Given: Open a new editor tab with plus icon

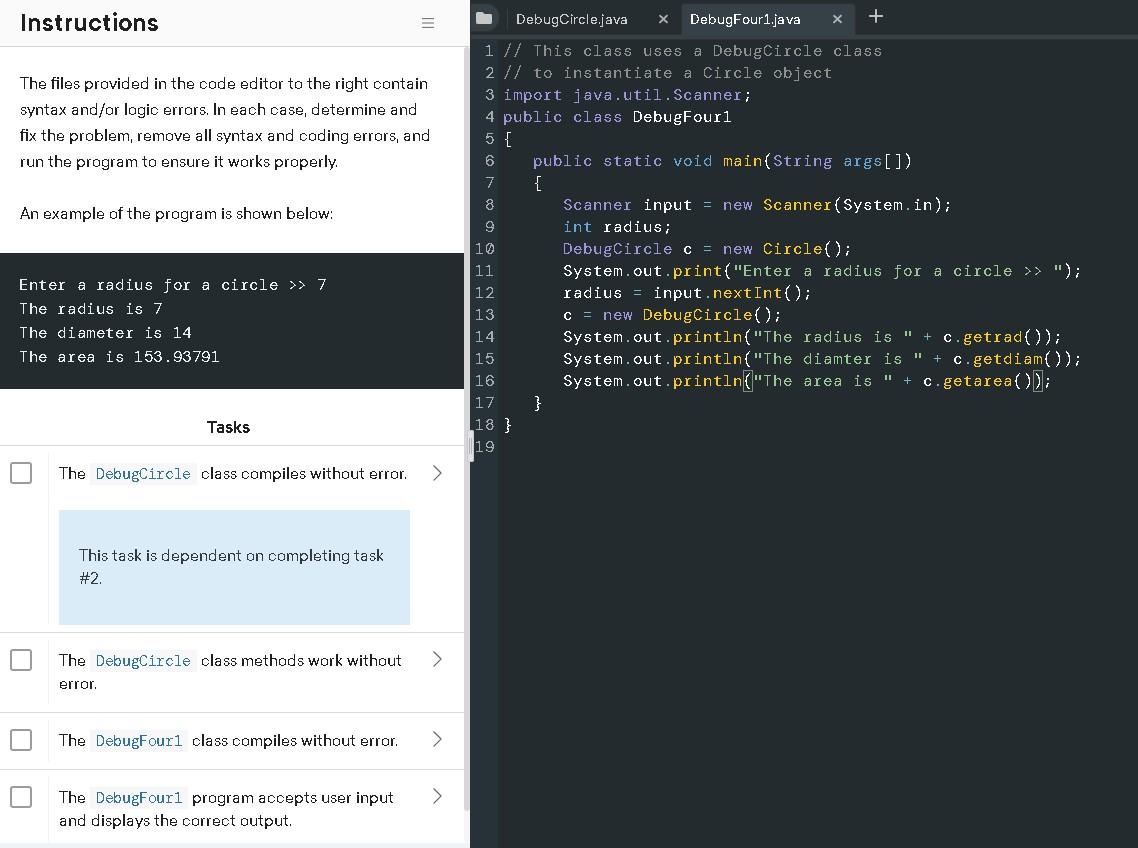Looking at the screenshot, I should click(x=876, y=16).
